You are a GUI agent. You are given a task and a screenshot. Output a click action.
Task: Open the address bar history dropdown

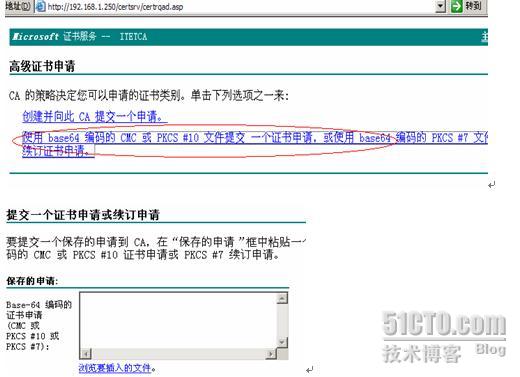point(440,6)
